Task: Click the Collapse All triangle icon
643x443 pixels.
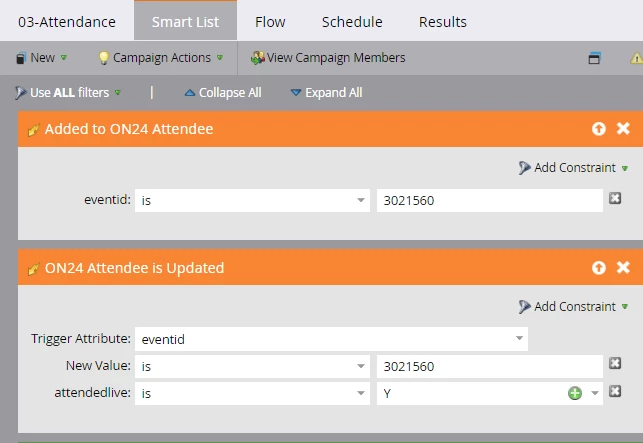Action: (x=189, y=93)
